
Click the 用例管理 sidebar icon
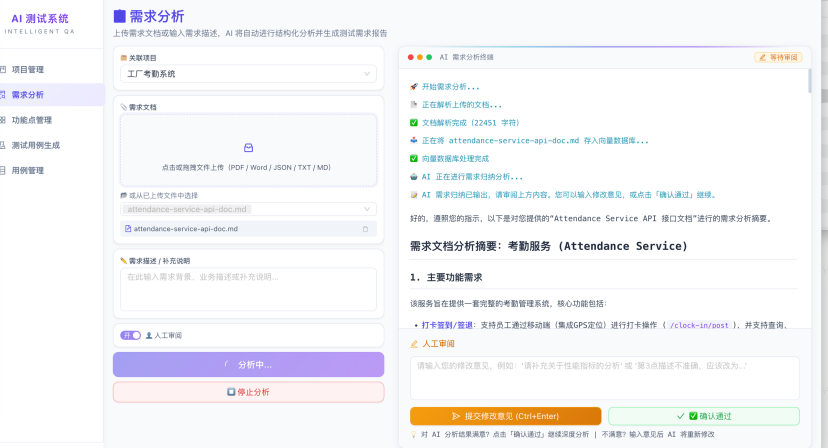[x=3, y=171]
